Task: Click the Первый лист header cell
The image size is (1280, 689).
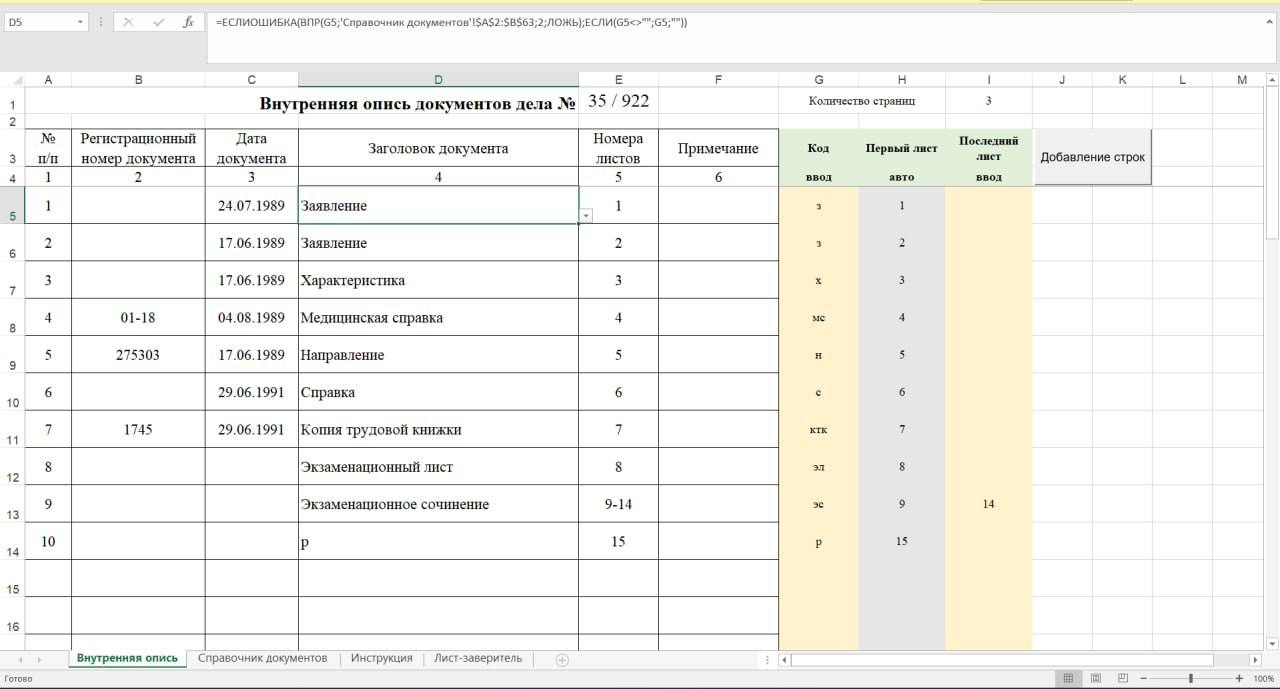Action: click(x=902, y=148)
